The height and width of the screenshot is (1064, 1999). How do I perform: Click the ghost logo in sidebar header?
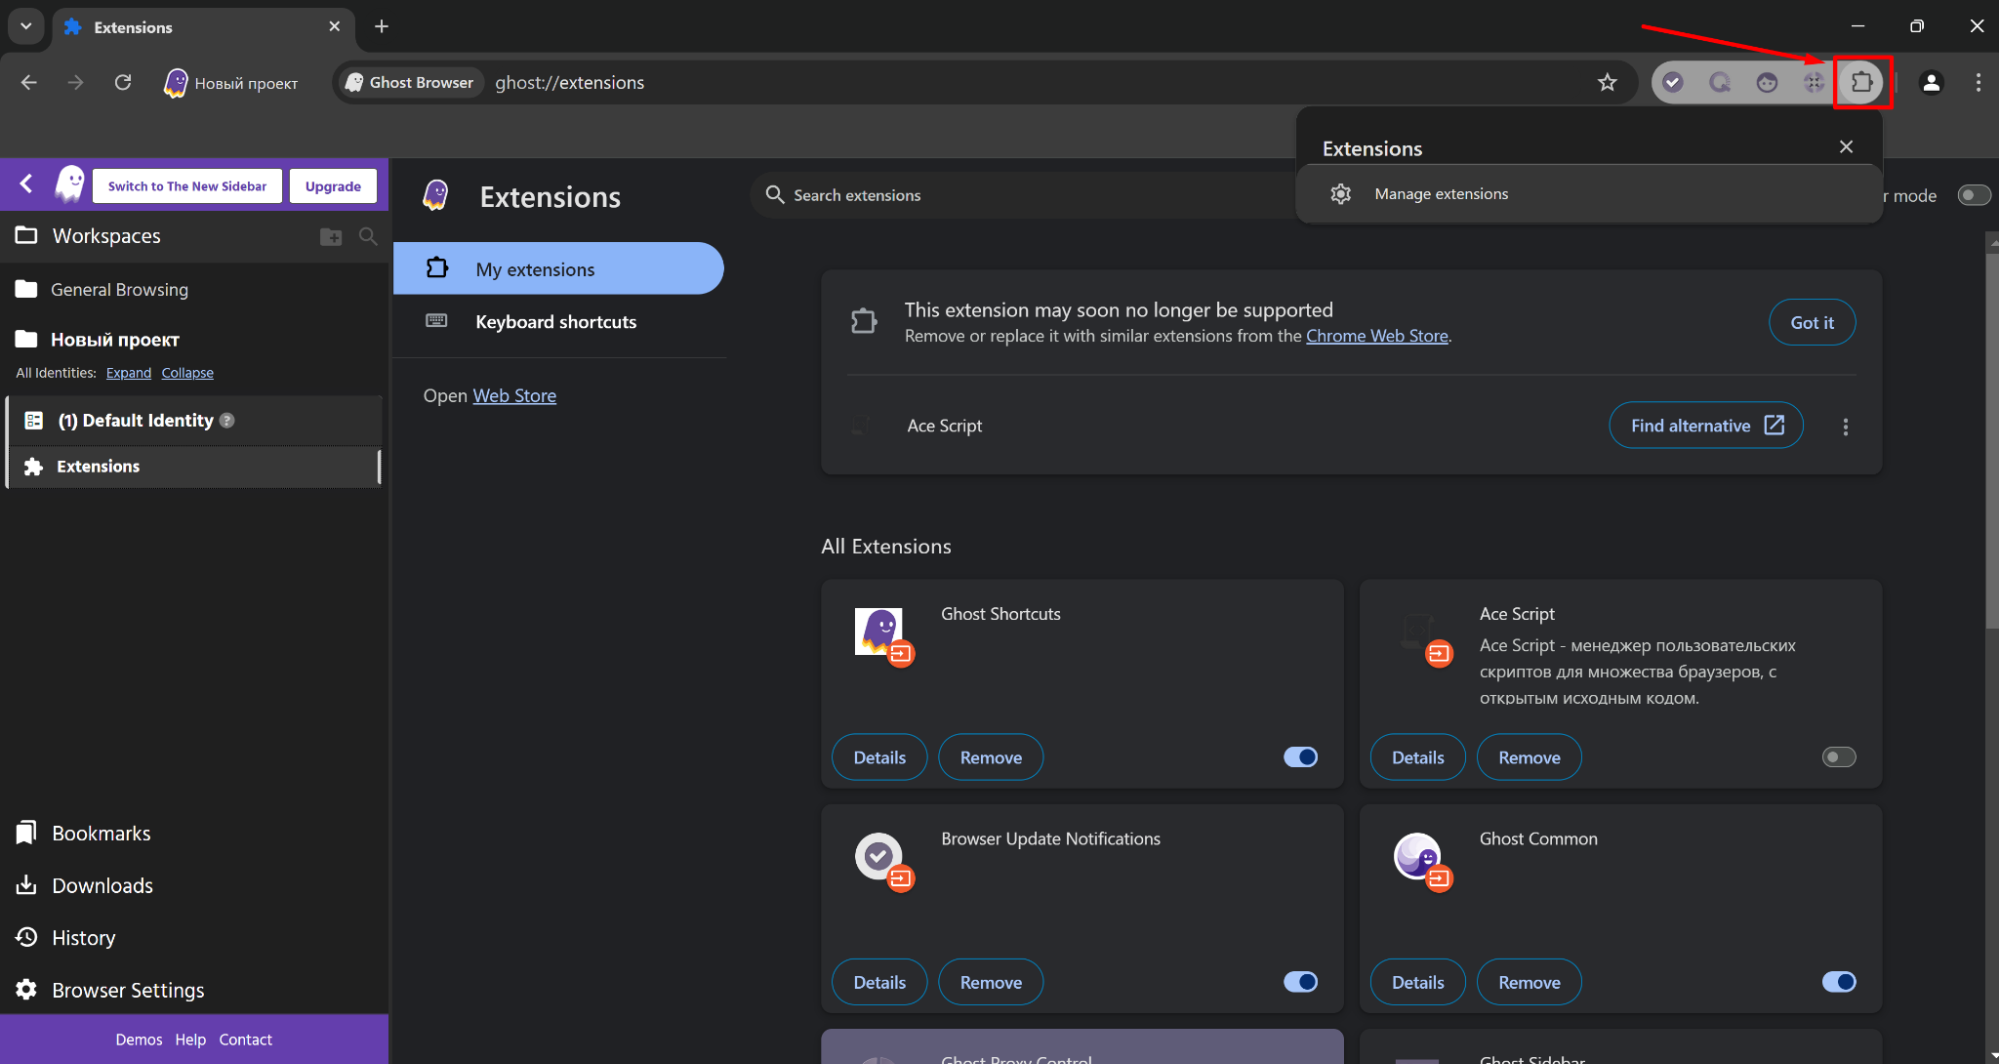pyautogui.click(x=70, y=184)
